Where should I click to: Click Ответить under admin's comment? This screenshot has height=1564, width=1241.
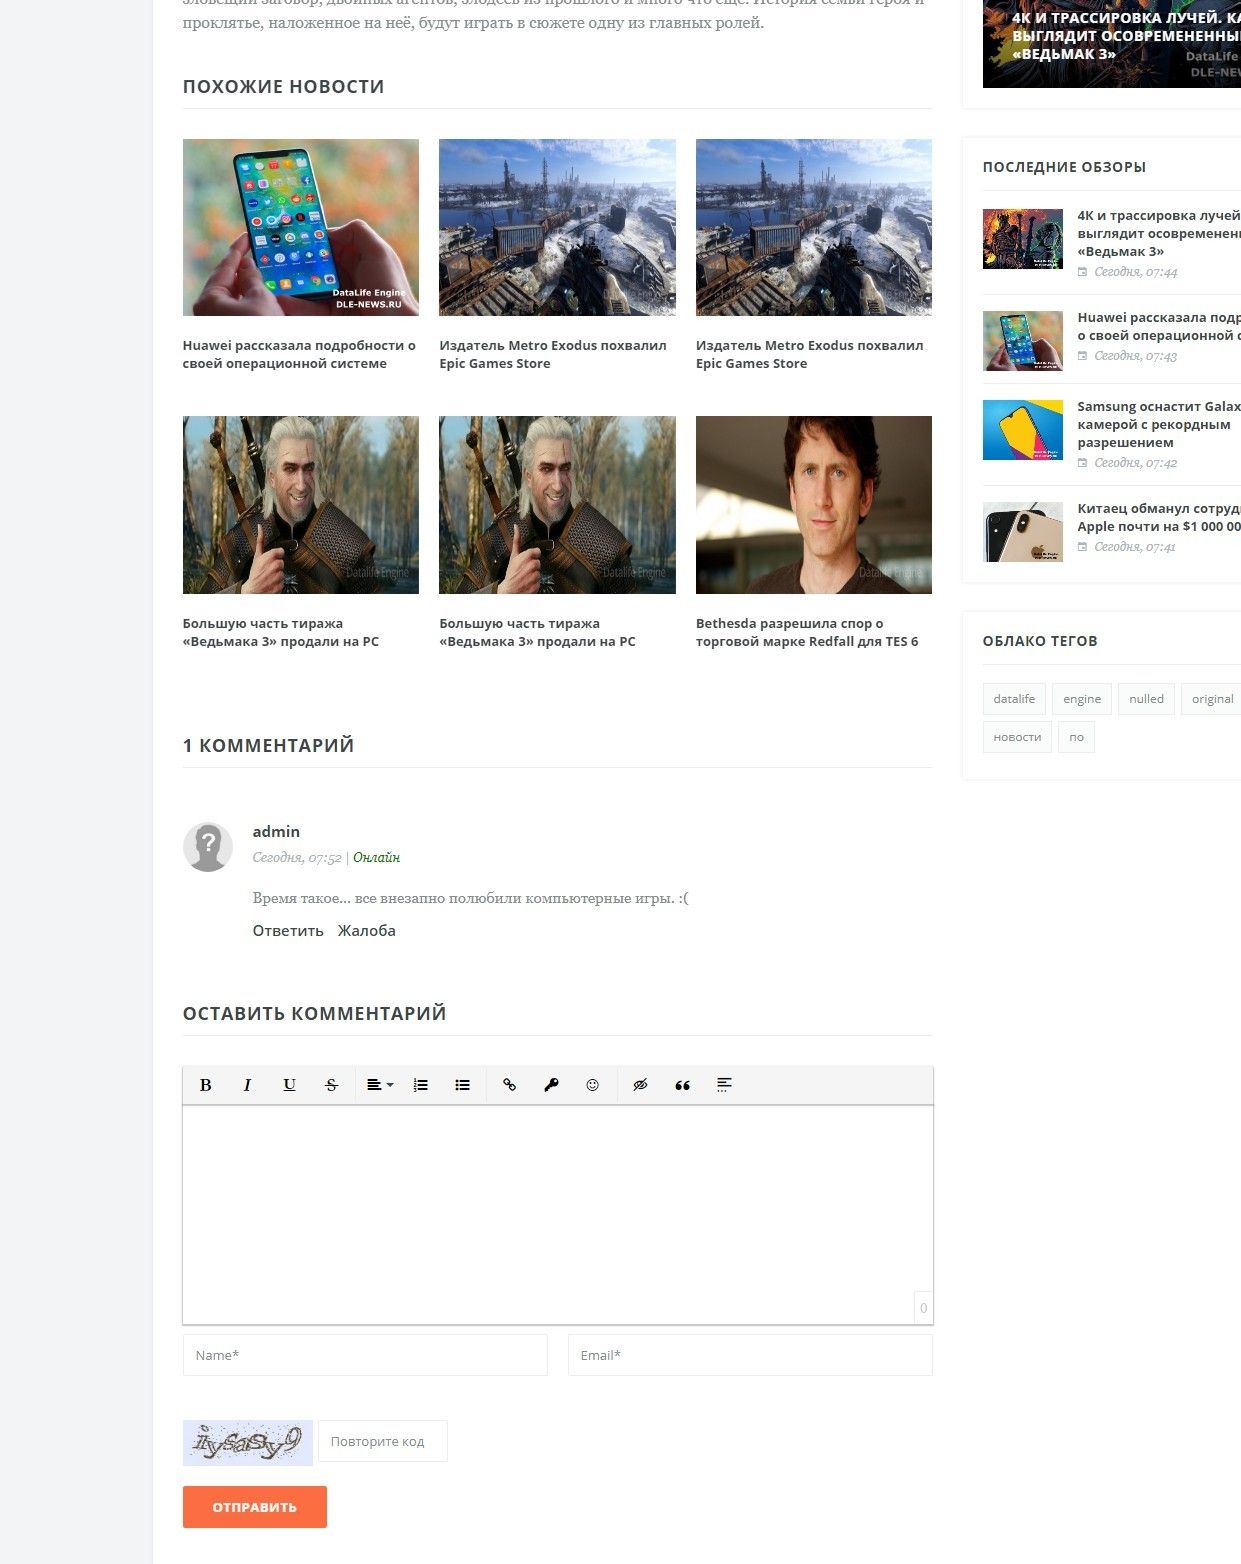tap(288, 931)
